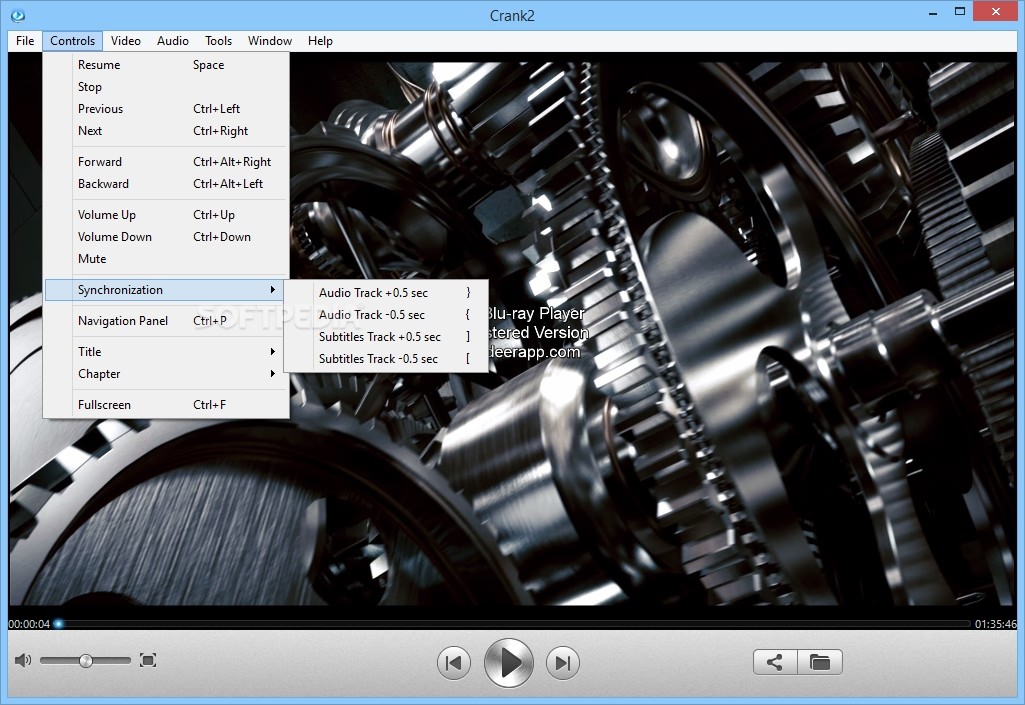Adjust the volume slider knob
The image size is (1025, 705).
point(86,661)
